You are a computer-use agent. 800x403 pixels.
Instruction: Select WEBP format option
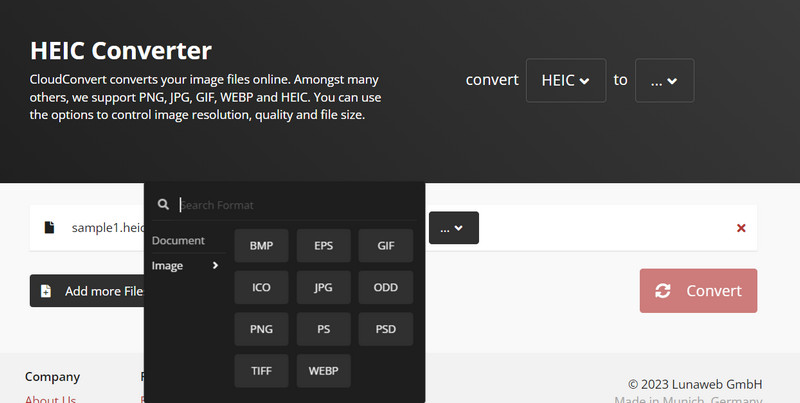(323, 370)
